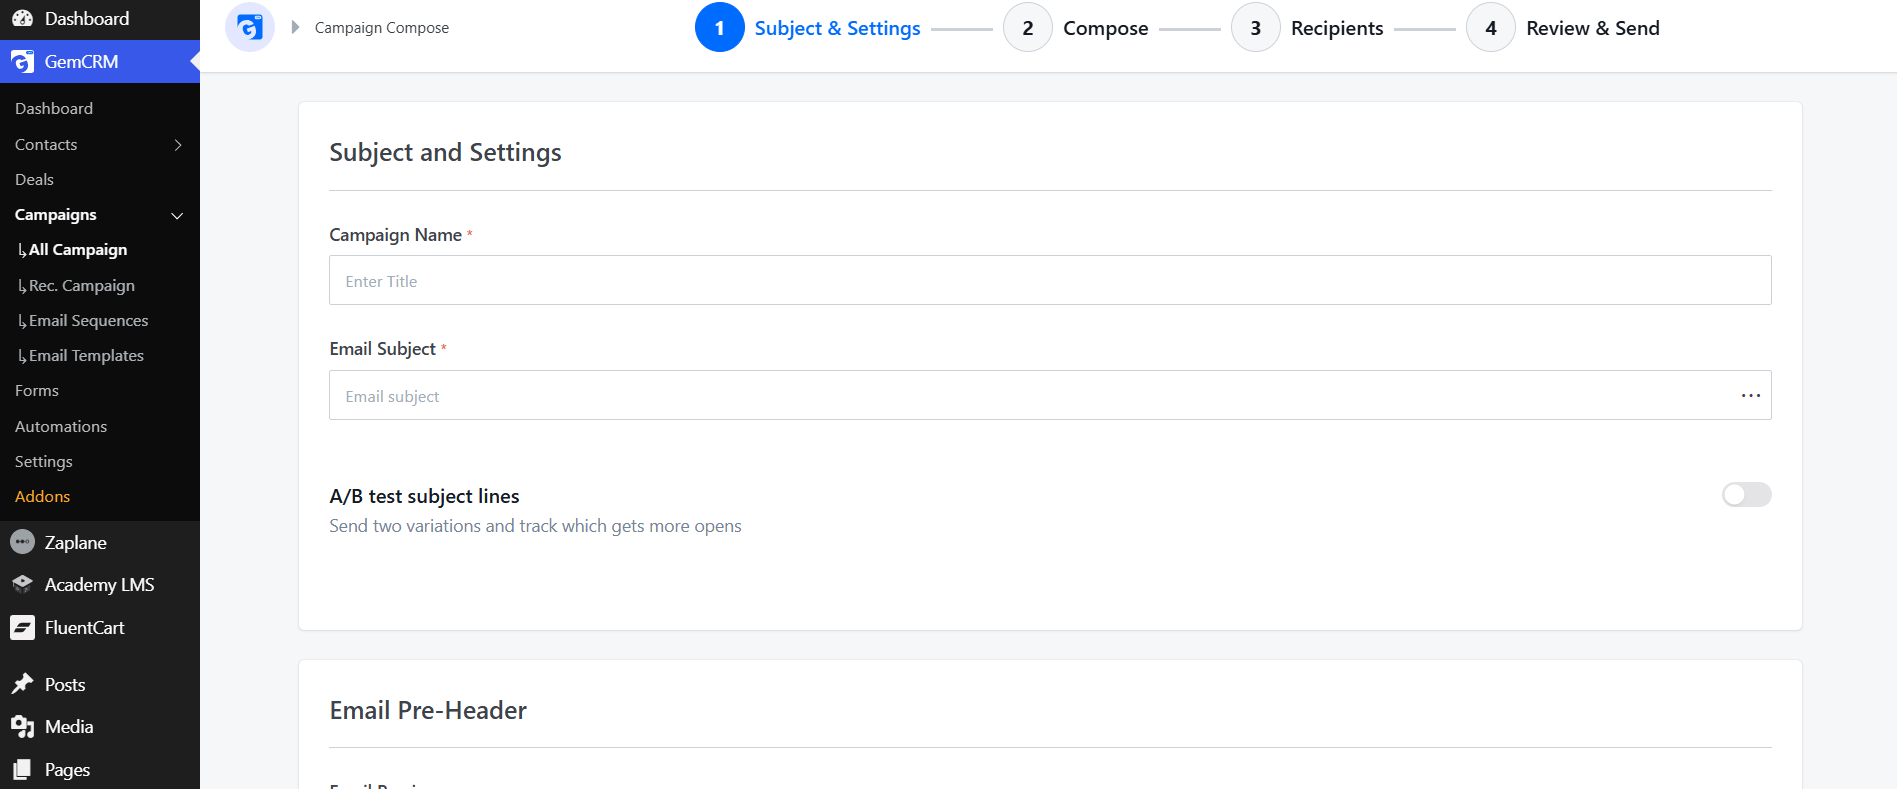The height and width of the screenshot is (789, 1897).
Task: Open the three-dots menu in Email Subject field
Action: 1750,396
